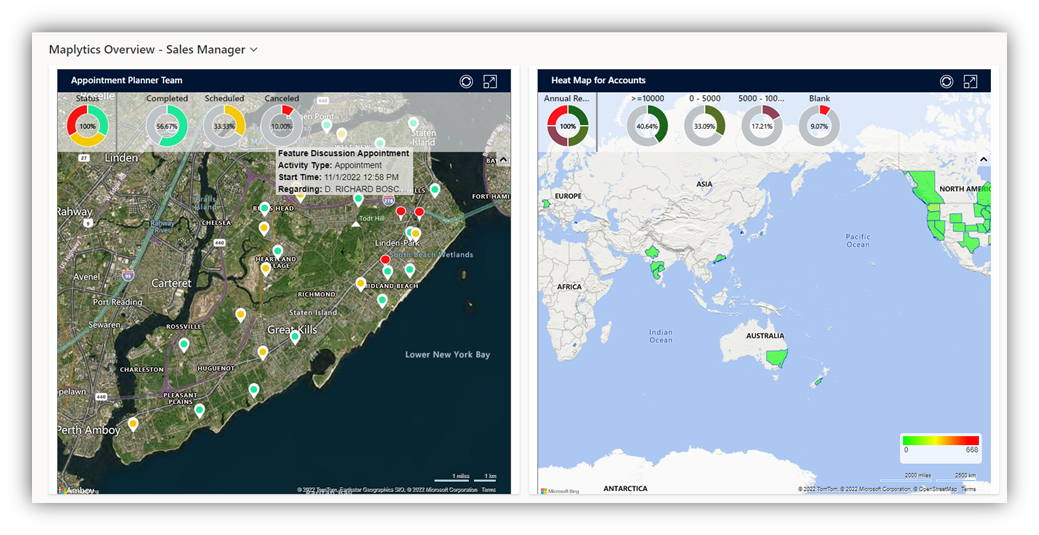Select the Annual Revenue 100% donut chart
This screenshot has height=535, width=1039.
[568, 126]
